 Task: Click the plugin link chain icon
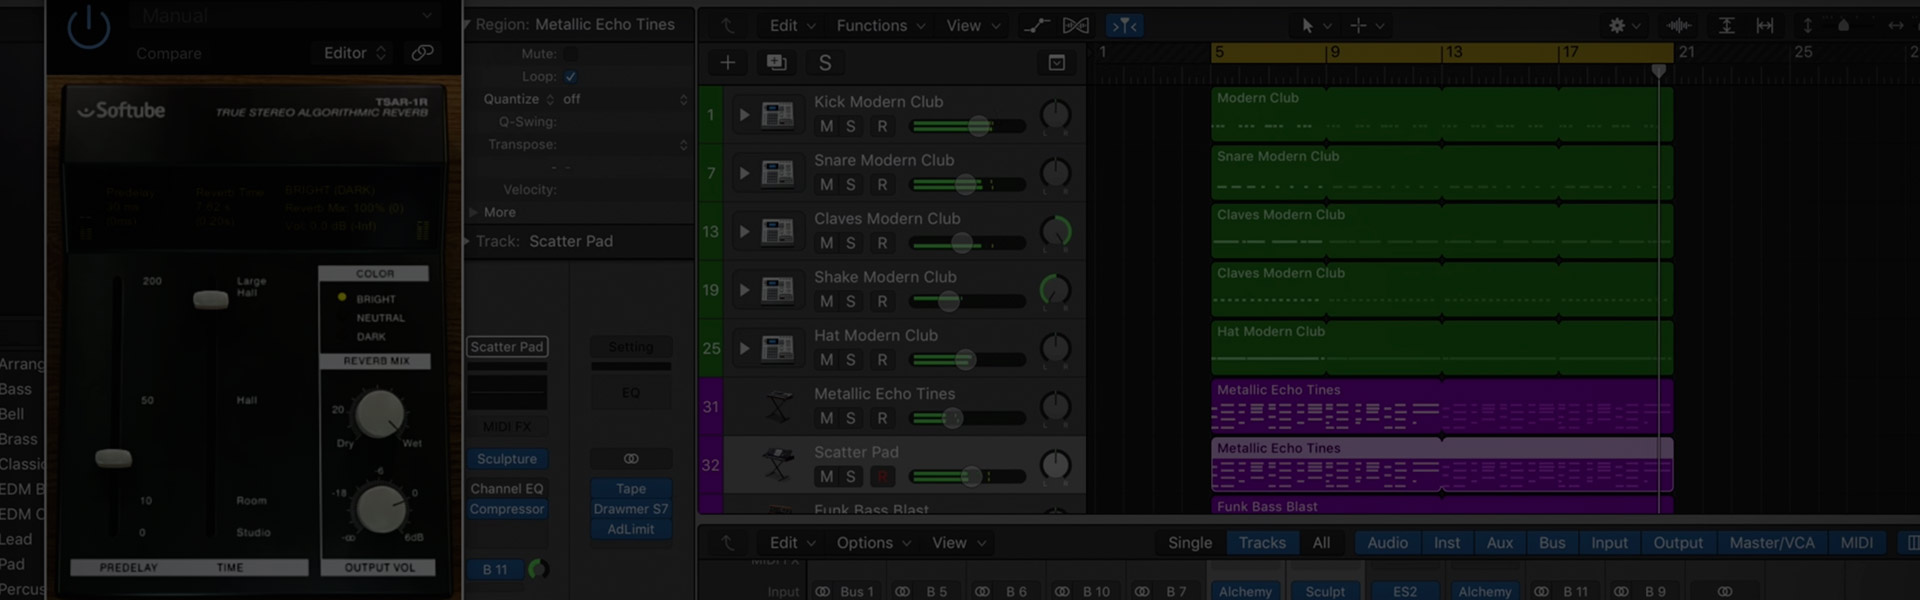pyautogui.click(x=423, y=53)
